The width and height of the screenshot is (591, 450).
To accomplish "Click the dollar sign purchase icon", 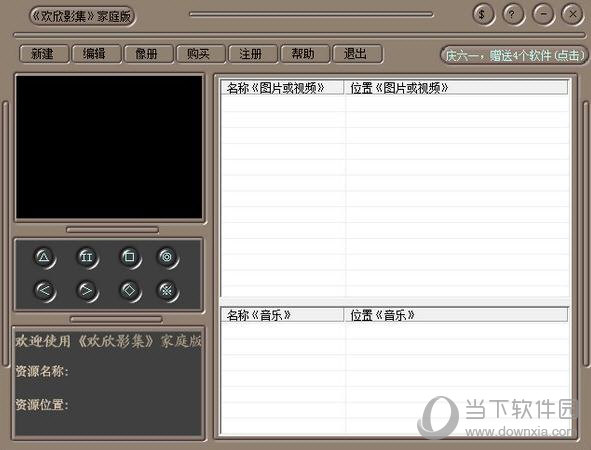I will (483, 15).
